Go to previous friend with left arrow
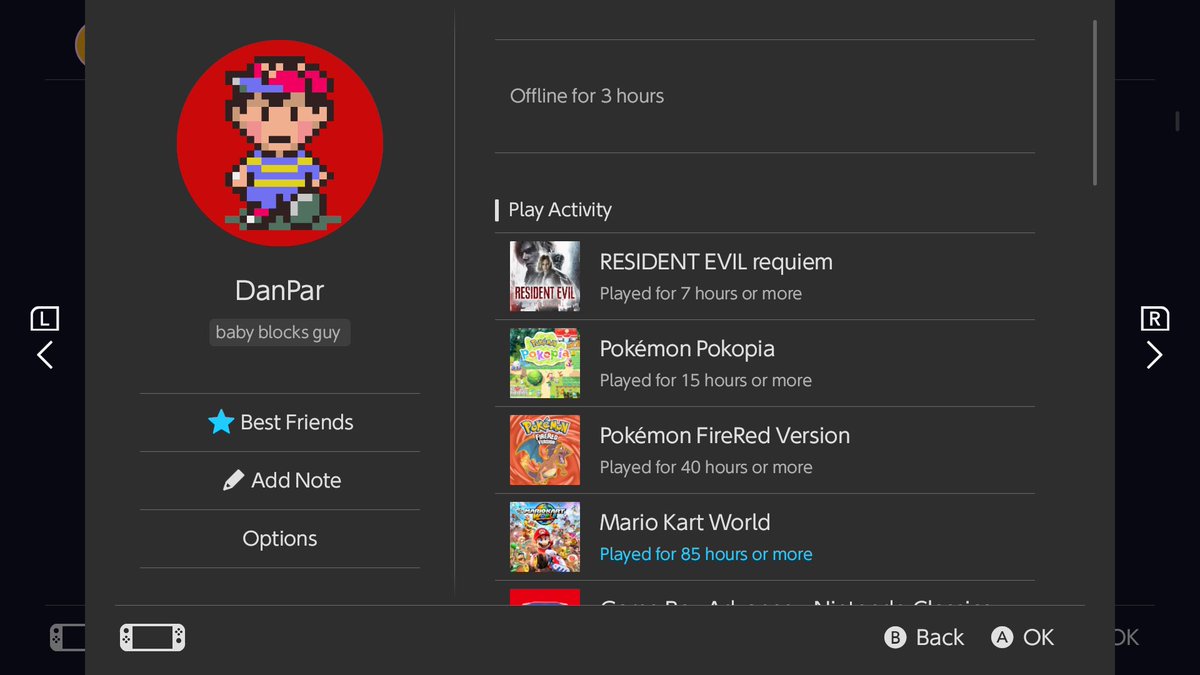This screenshot has width=1200, height=675. pyautogui.click(x=45, y=355)
